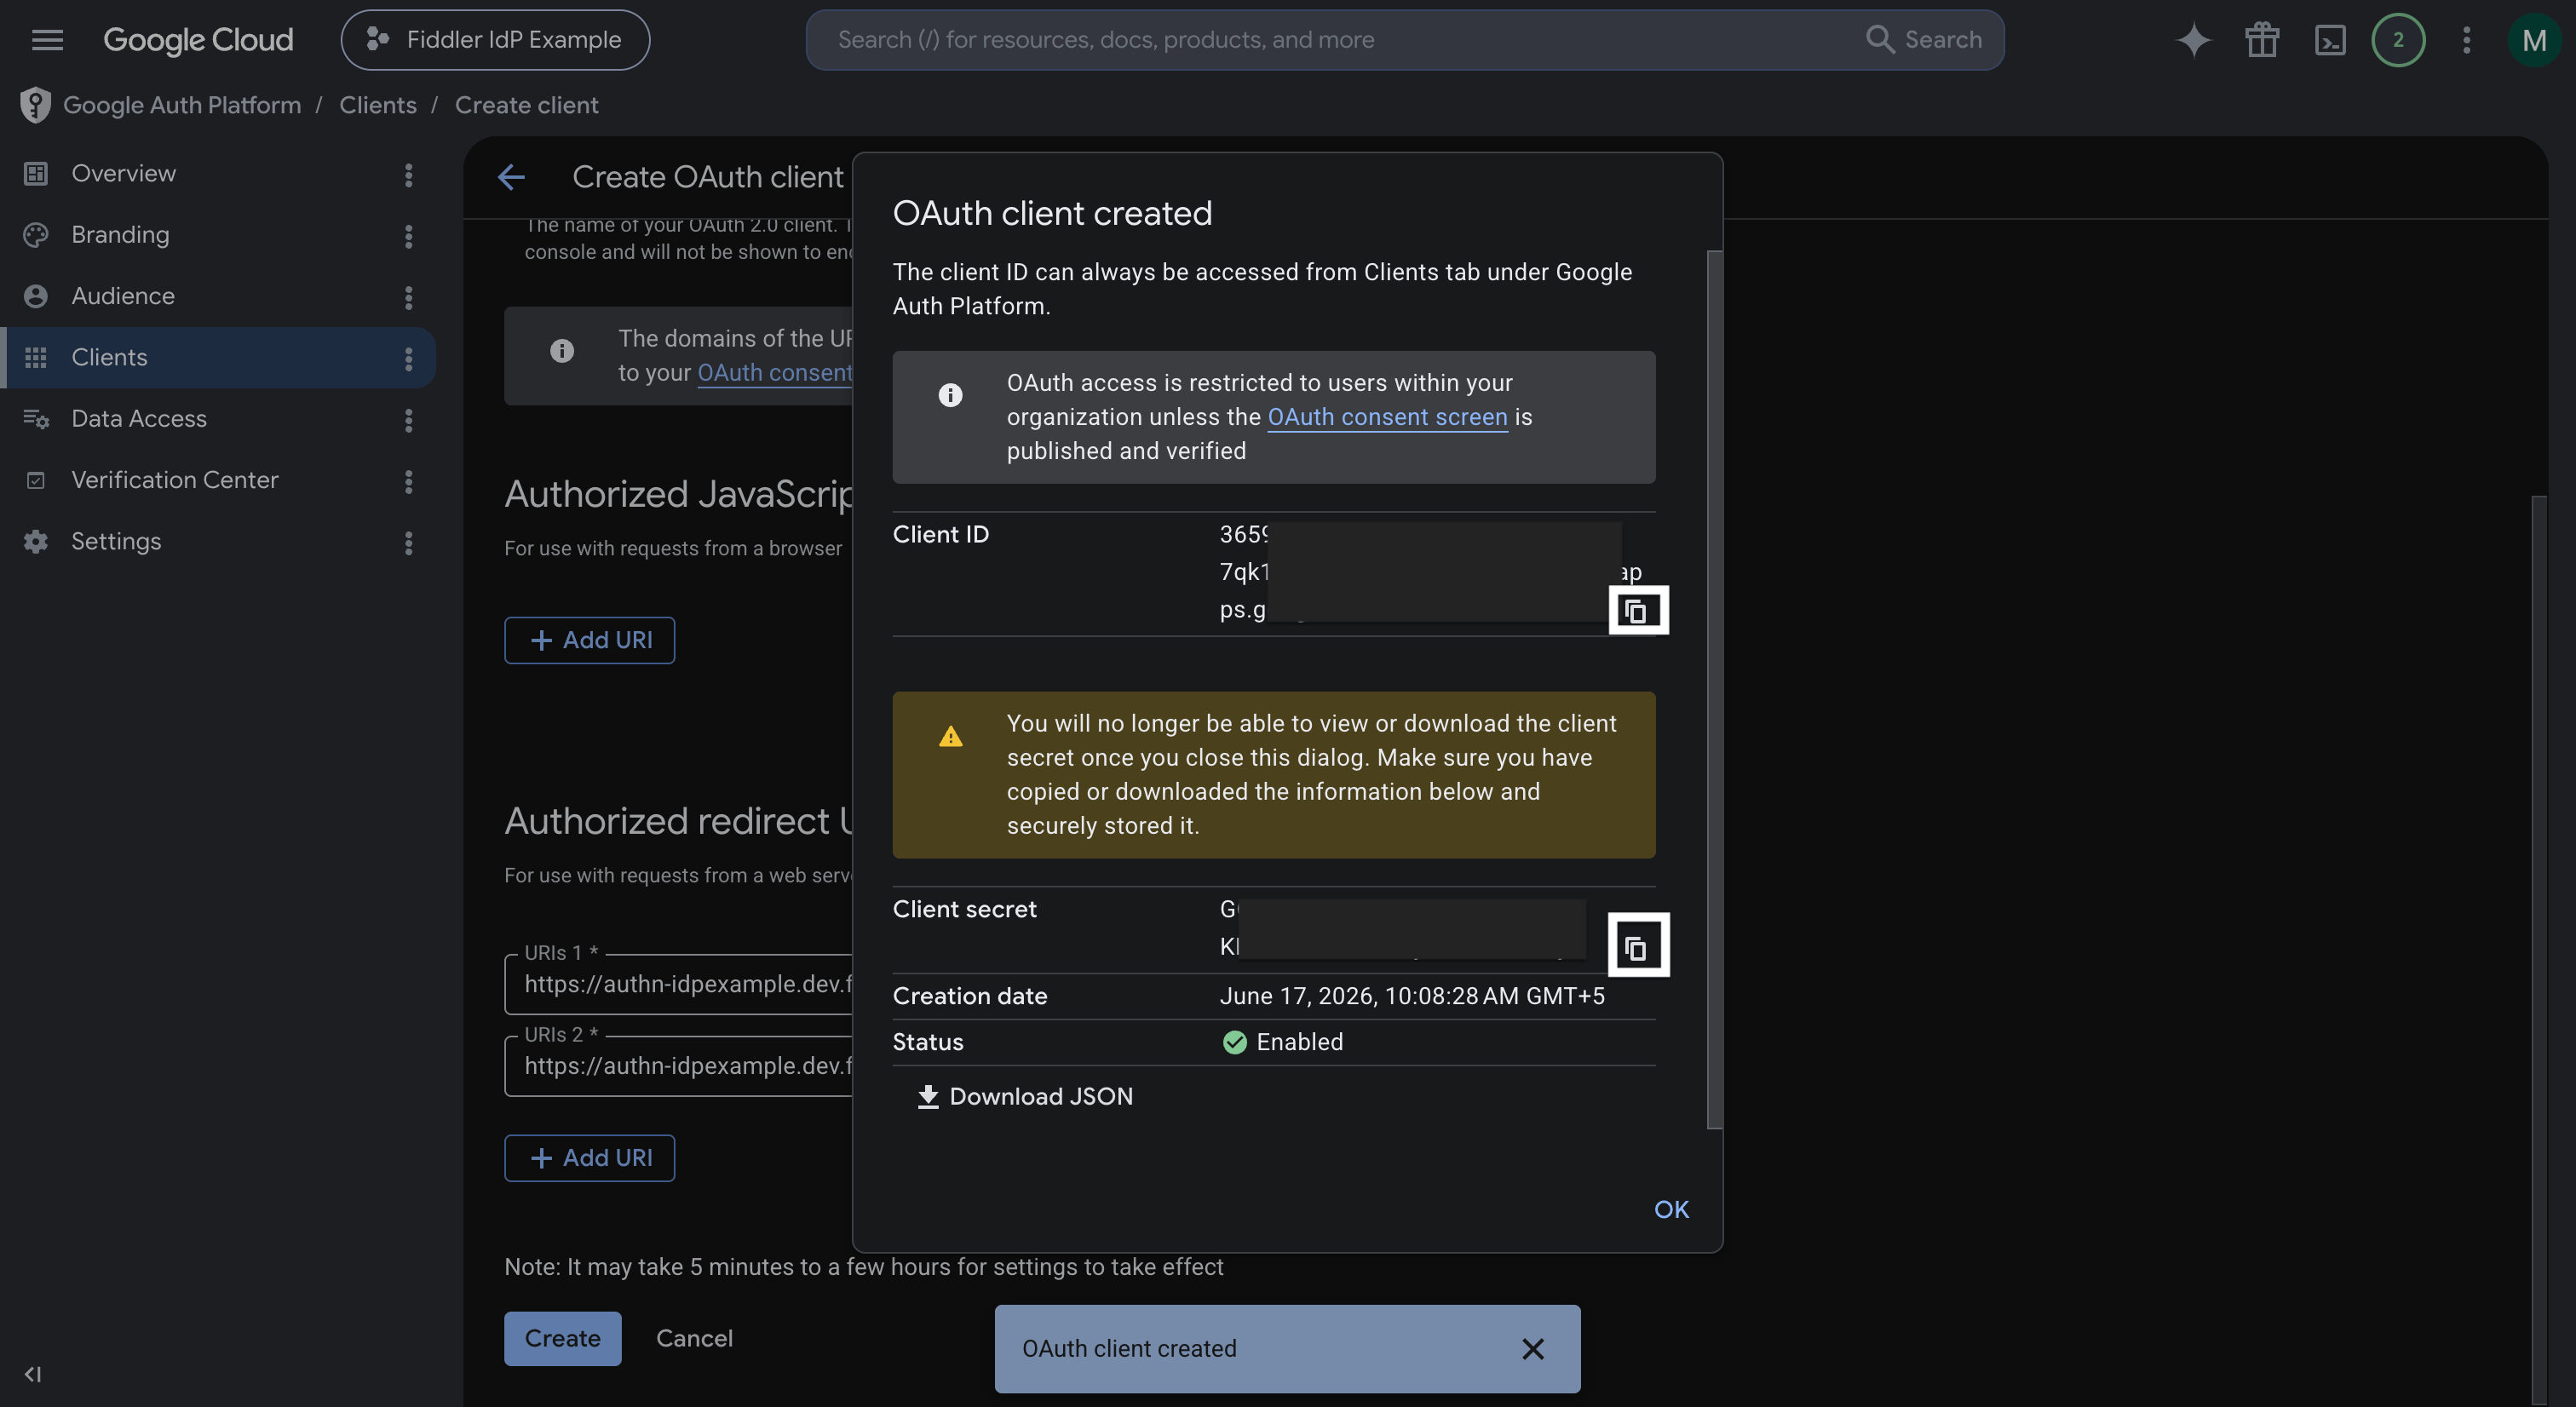Viewport: 2576px width, 1407px height.
Task: Click the dialog vertical scrollbar
Action: pos(1714,689)
